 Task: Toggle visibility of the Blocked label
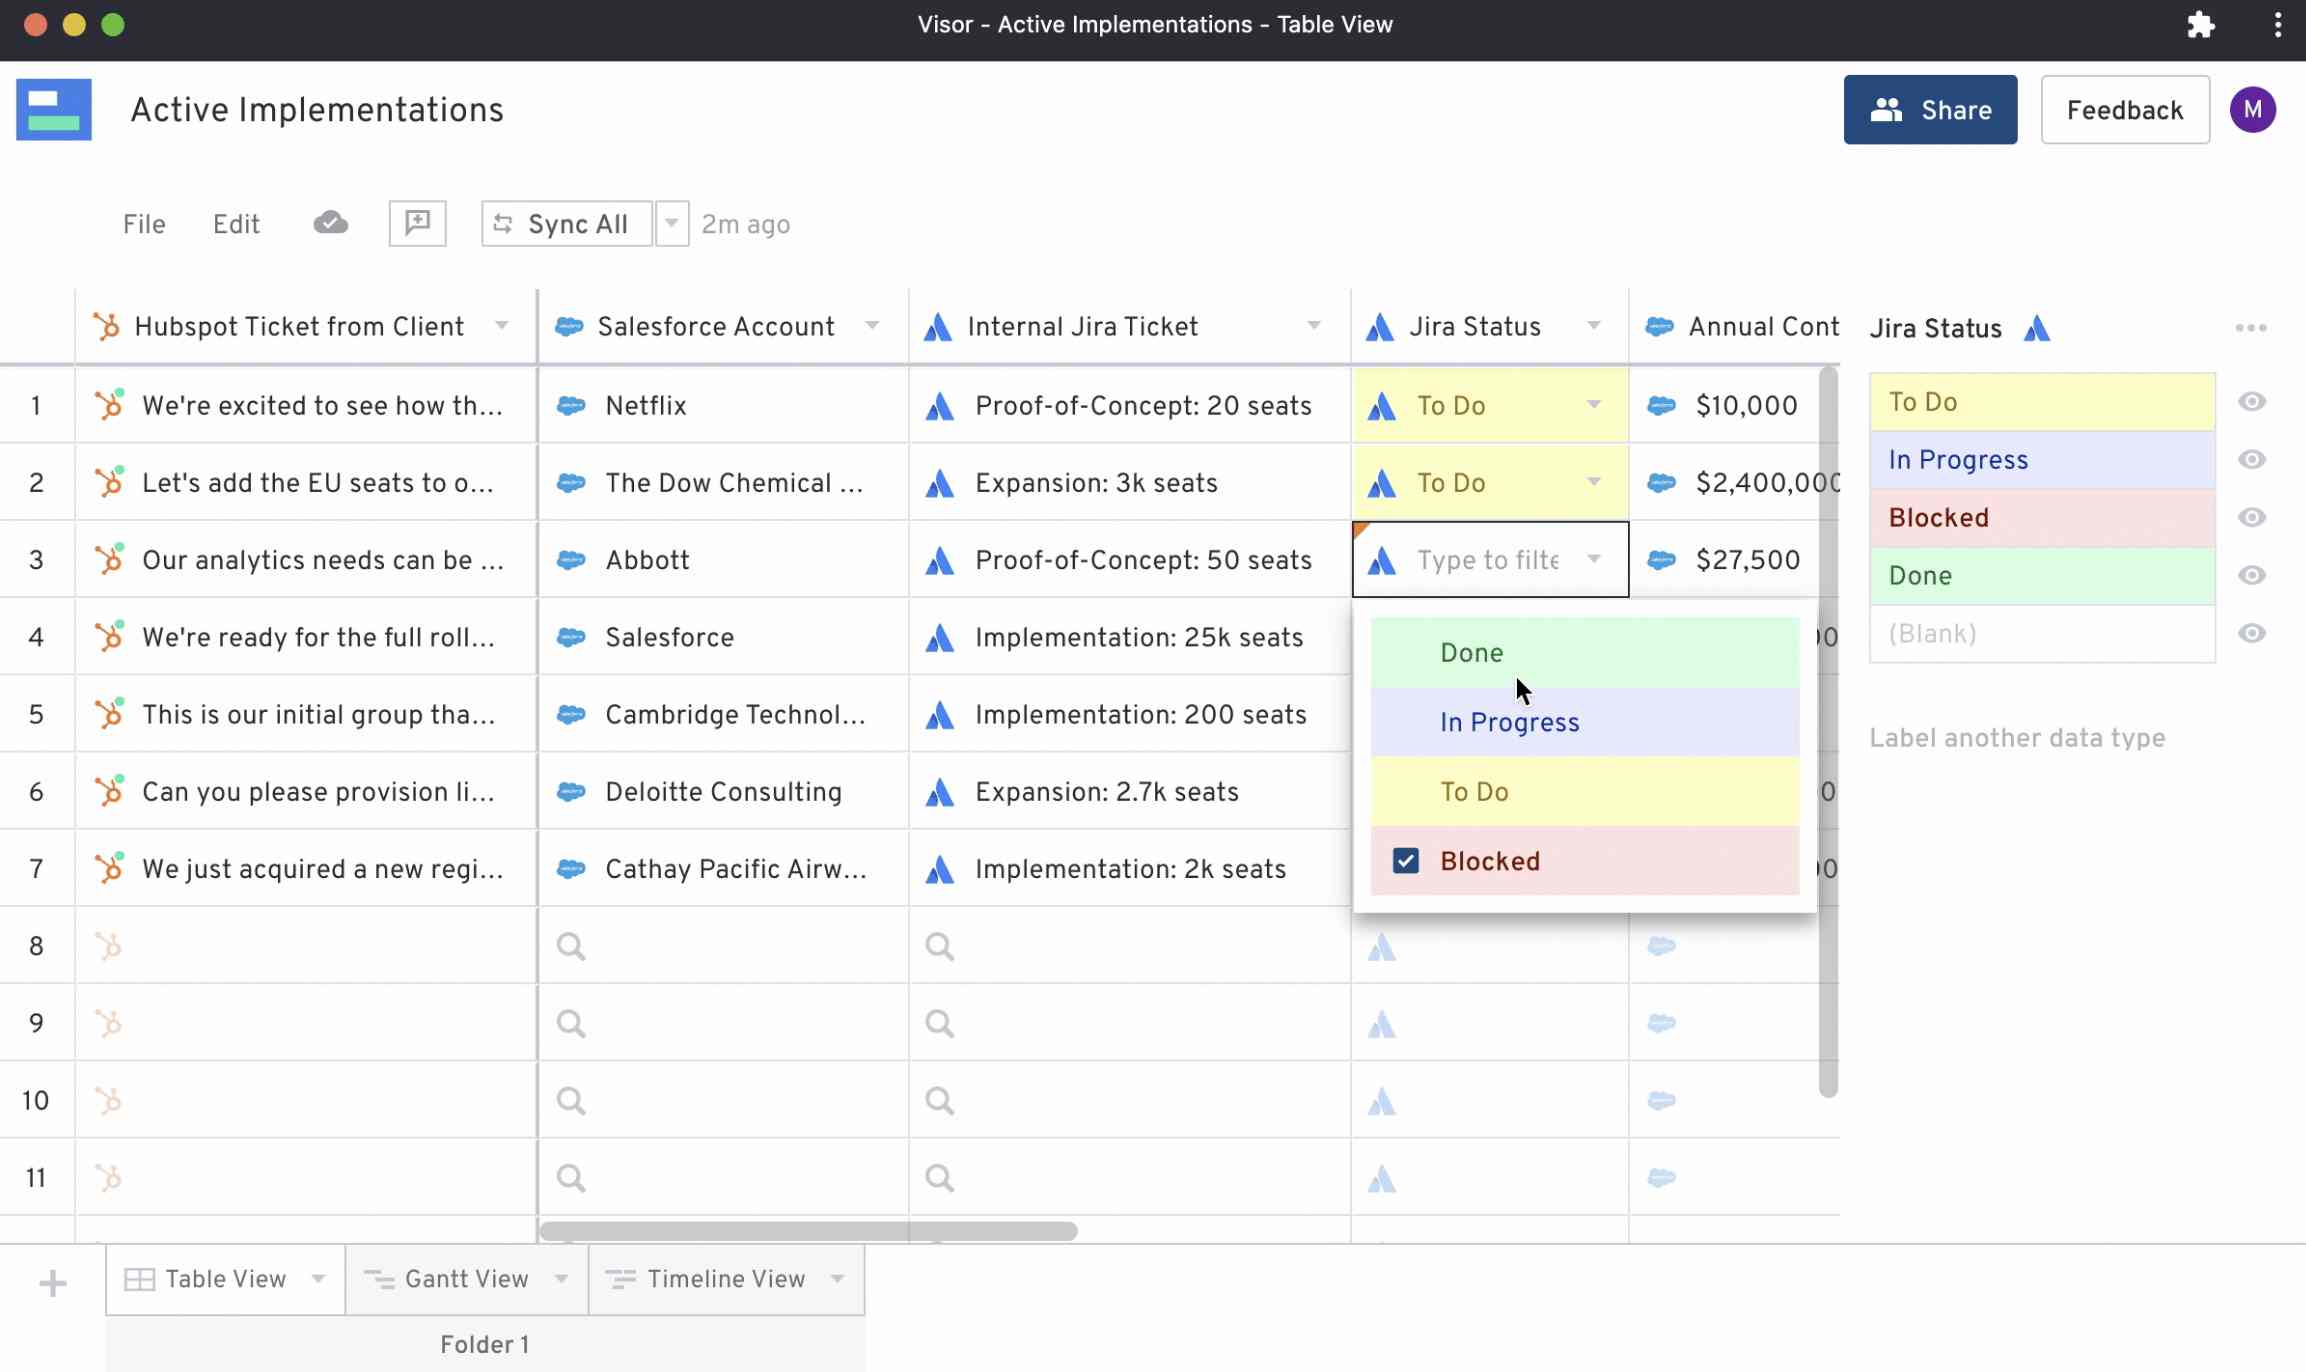[x=2251, y=517]
